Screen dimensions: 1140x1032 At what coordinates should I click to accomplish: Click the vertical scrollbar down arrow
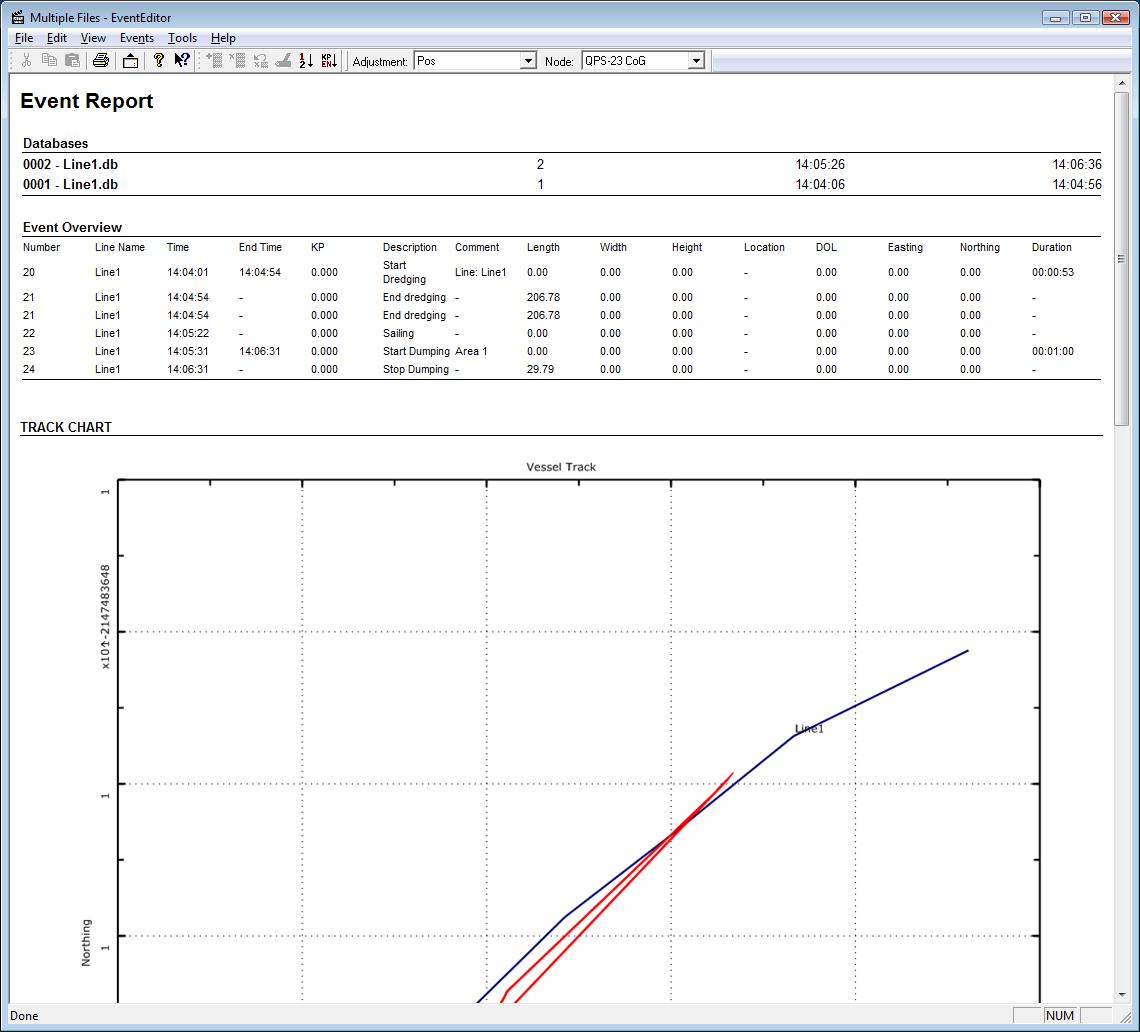[1121, 995]
